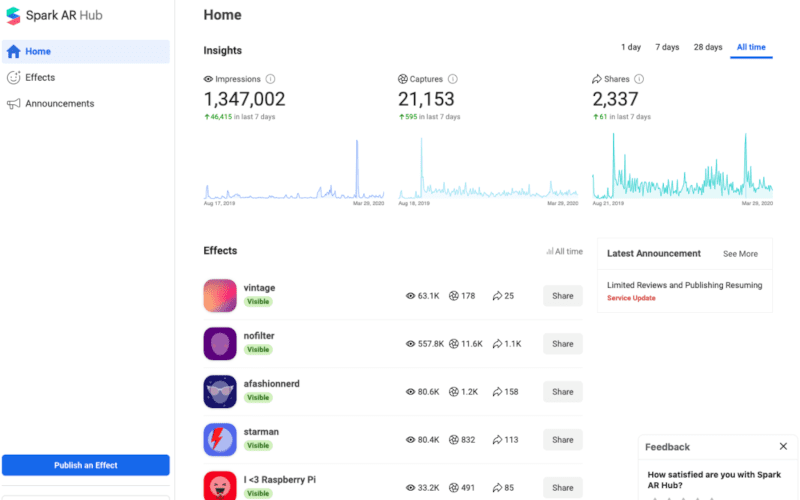Click Share for the nofilter effect
This screenshot has height=500, width=800.
pyautogui.click(x=563, y=344)
